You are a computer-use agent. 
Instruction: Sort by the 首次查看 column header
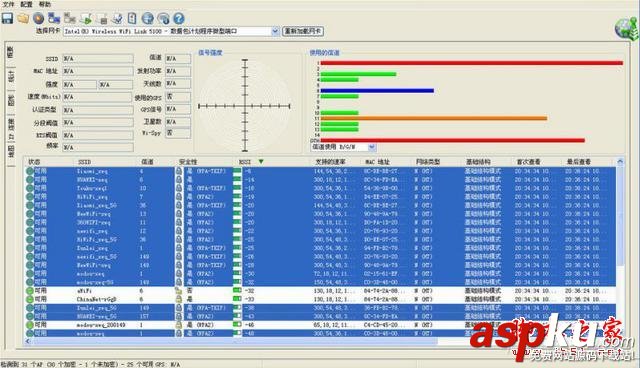(529, 162)
